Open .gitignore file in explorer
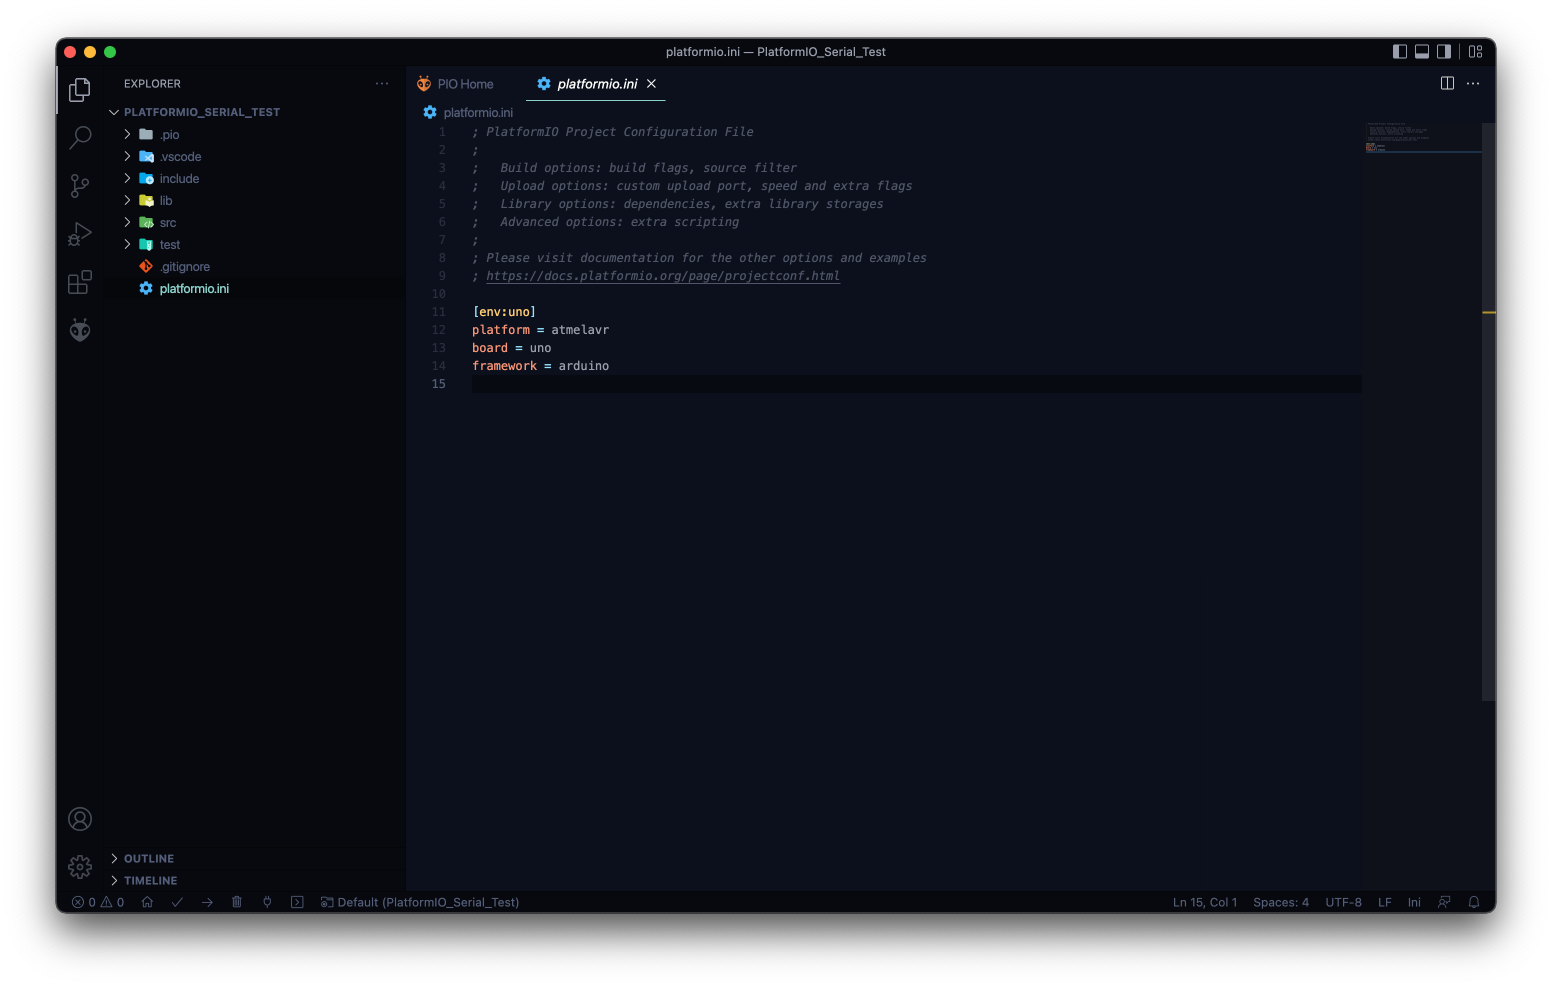Screen dimensions: 1552x987 pyautogui.click(x=185, y=266)
